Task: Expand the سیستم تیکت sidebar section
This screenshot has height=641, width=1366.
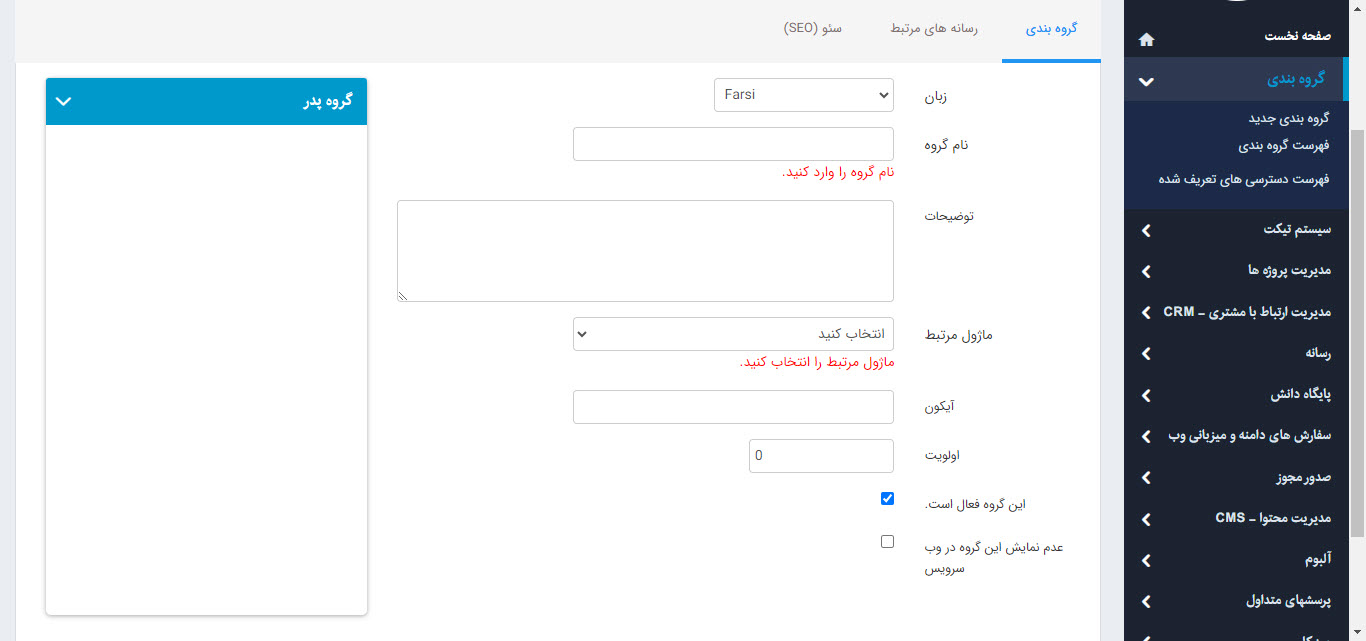Action: tap(1146, 230)
